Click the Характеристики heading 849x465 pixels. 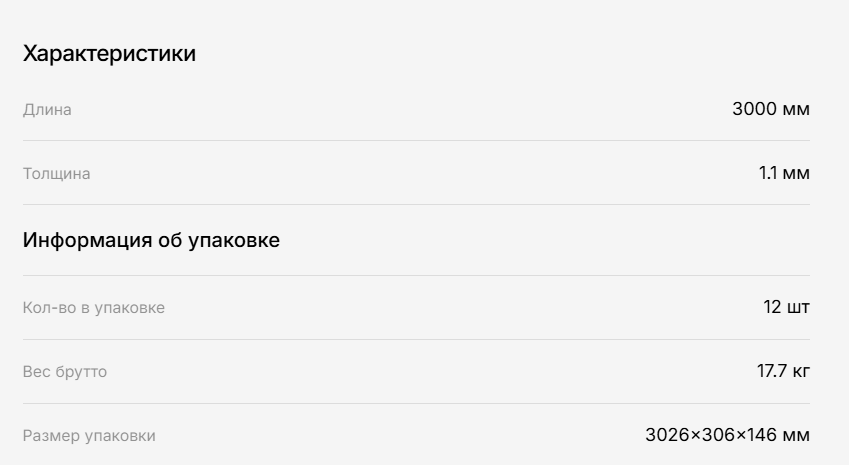coord(109,54)
